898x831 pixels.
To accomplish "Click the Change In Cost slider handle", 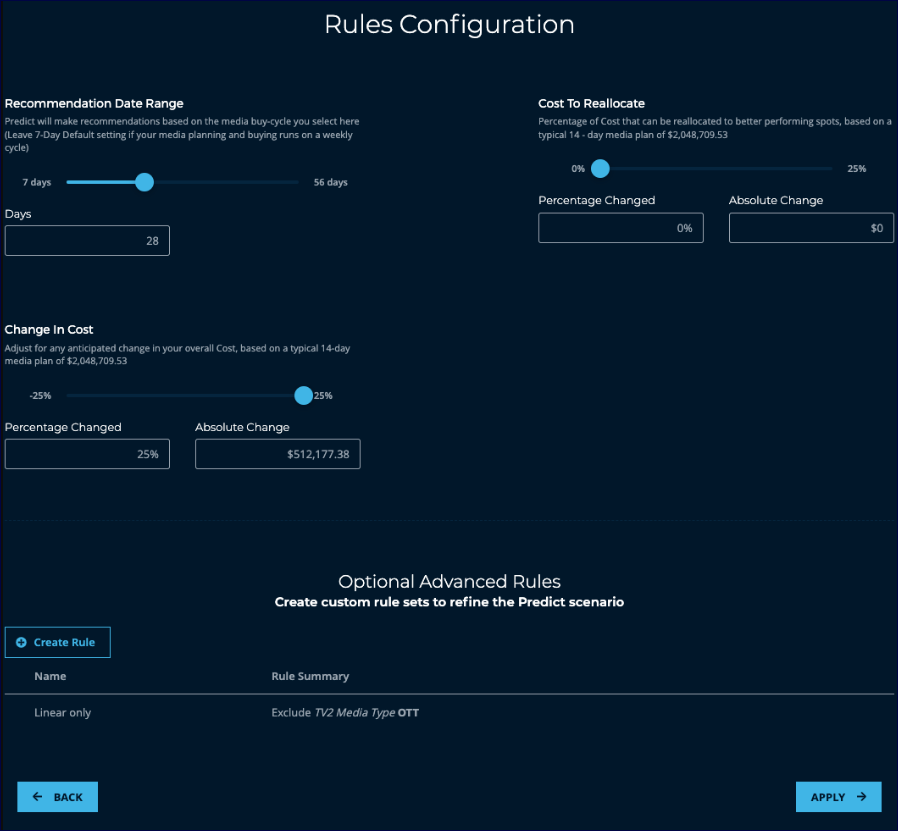I will coord(303,395).
